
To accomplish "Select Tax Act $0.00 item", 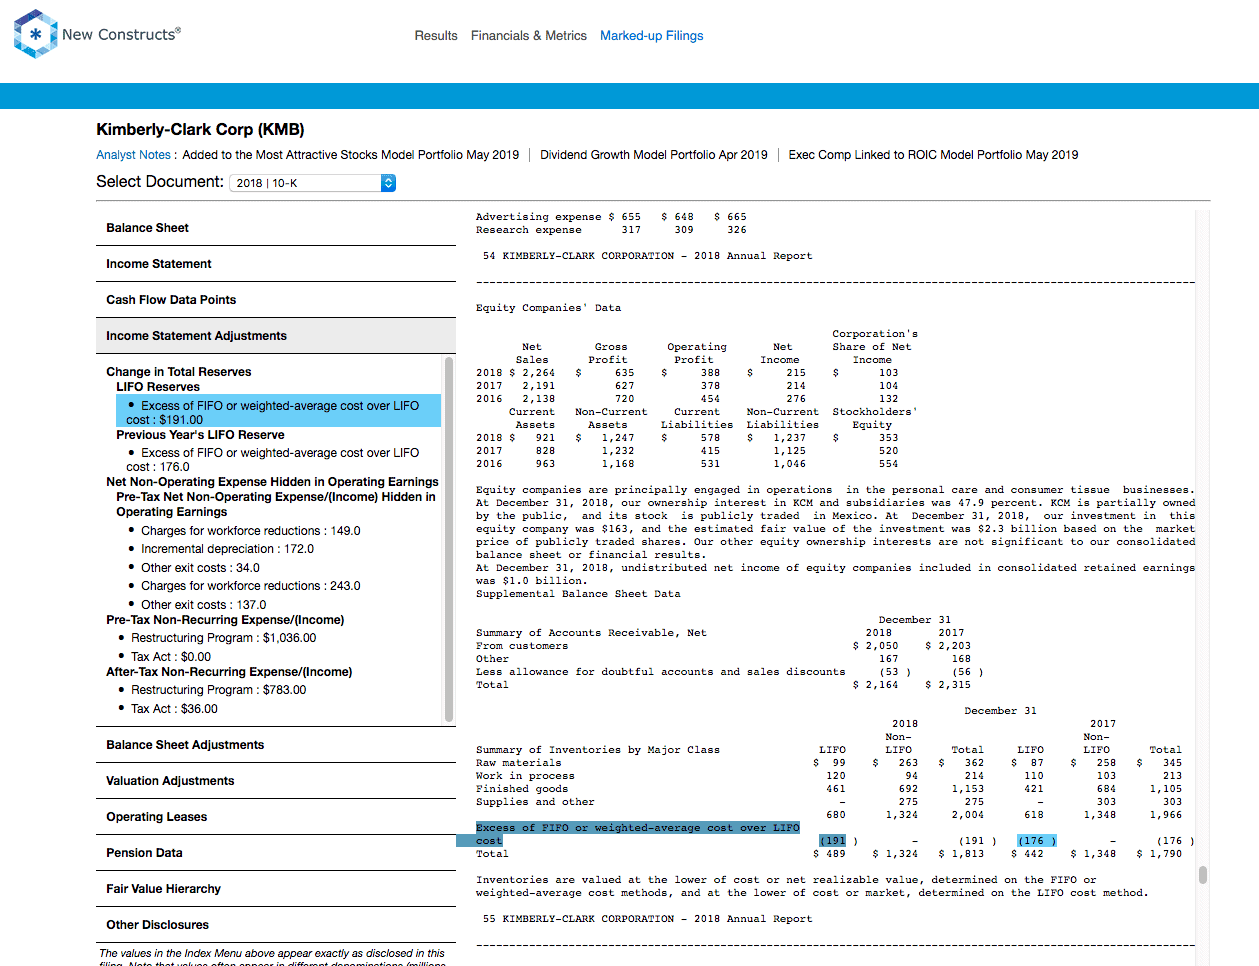I will (x=171, y=657).
